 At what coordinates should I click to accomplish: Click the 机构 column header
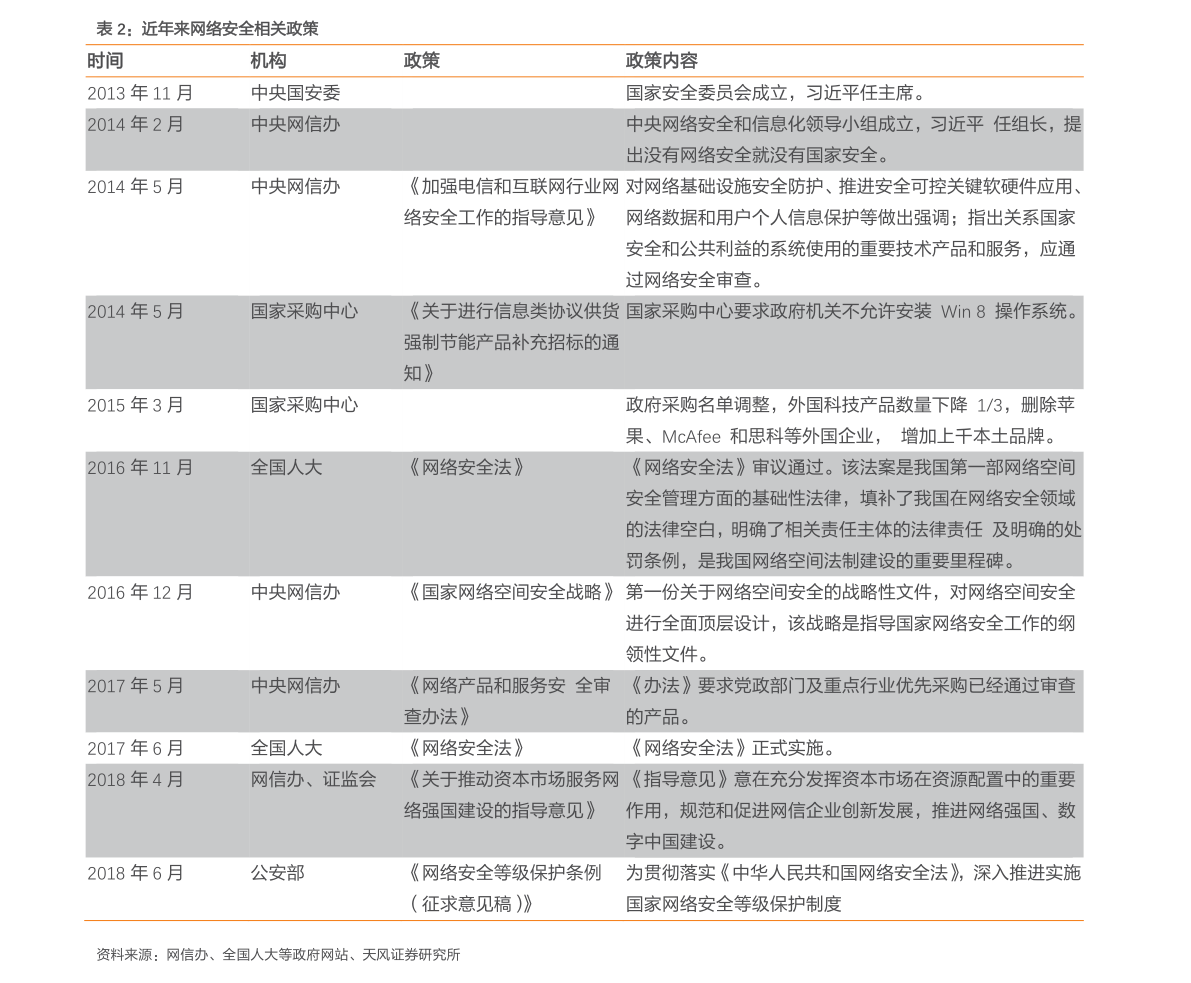pyautogui.click(x=264, y=60)
